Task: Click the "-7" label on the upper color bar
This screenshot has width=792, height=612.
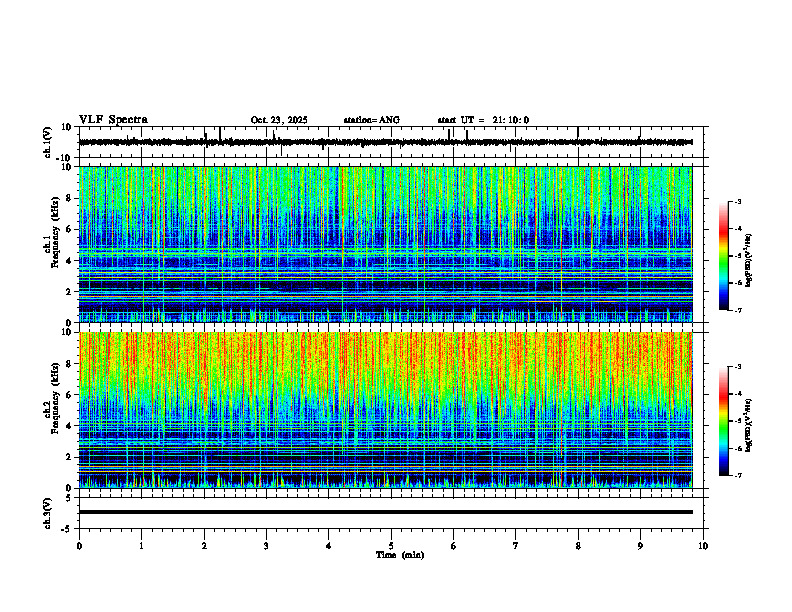Action: pos(738,310)
